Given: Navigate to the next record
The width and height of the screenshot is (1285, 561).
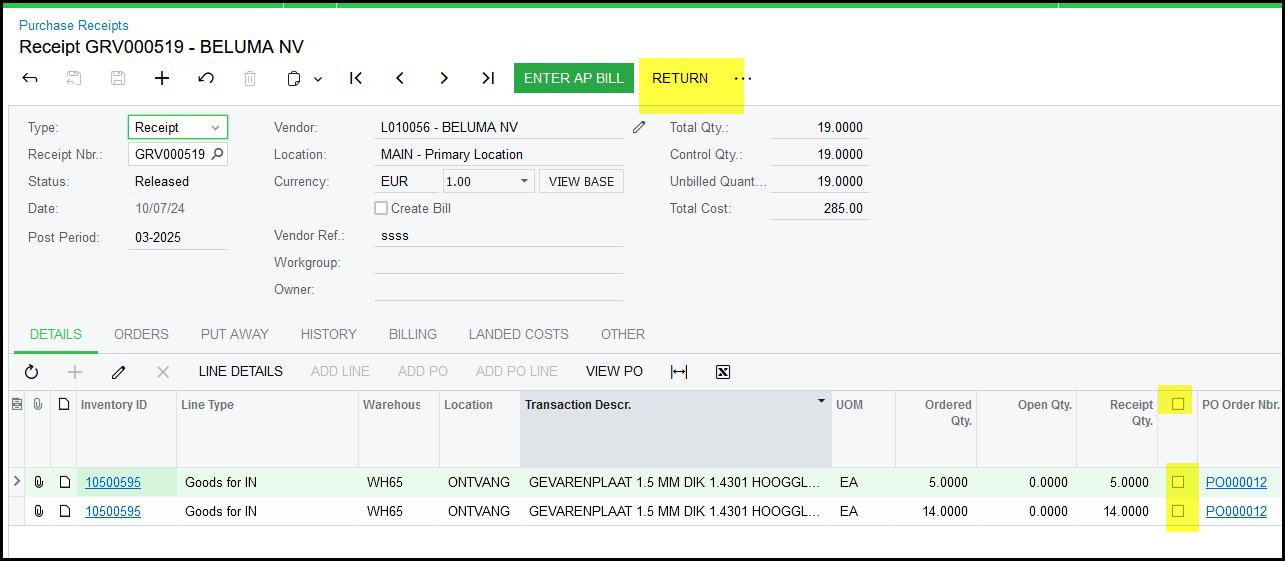Looking at the screenshot, I should [444, 78].
